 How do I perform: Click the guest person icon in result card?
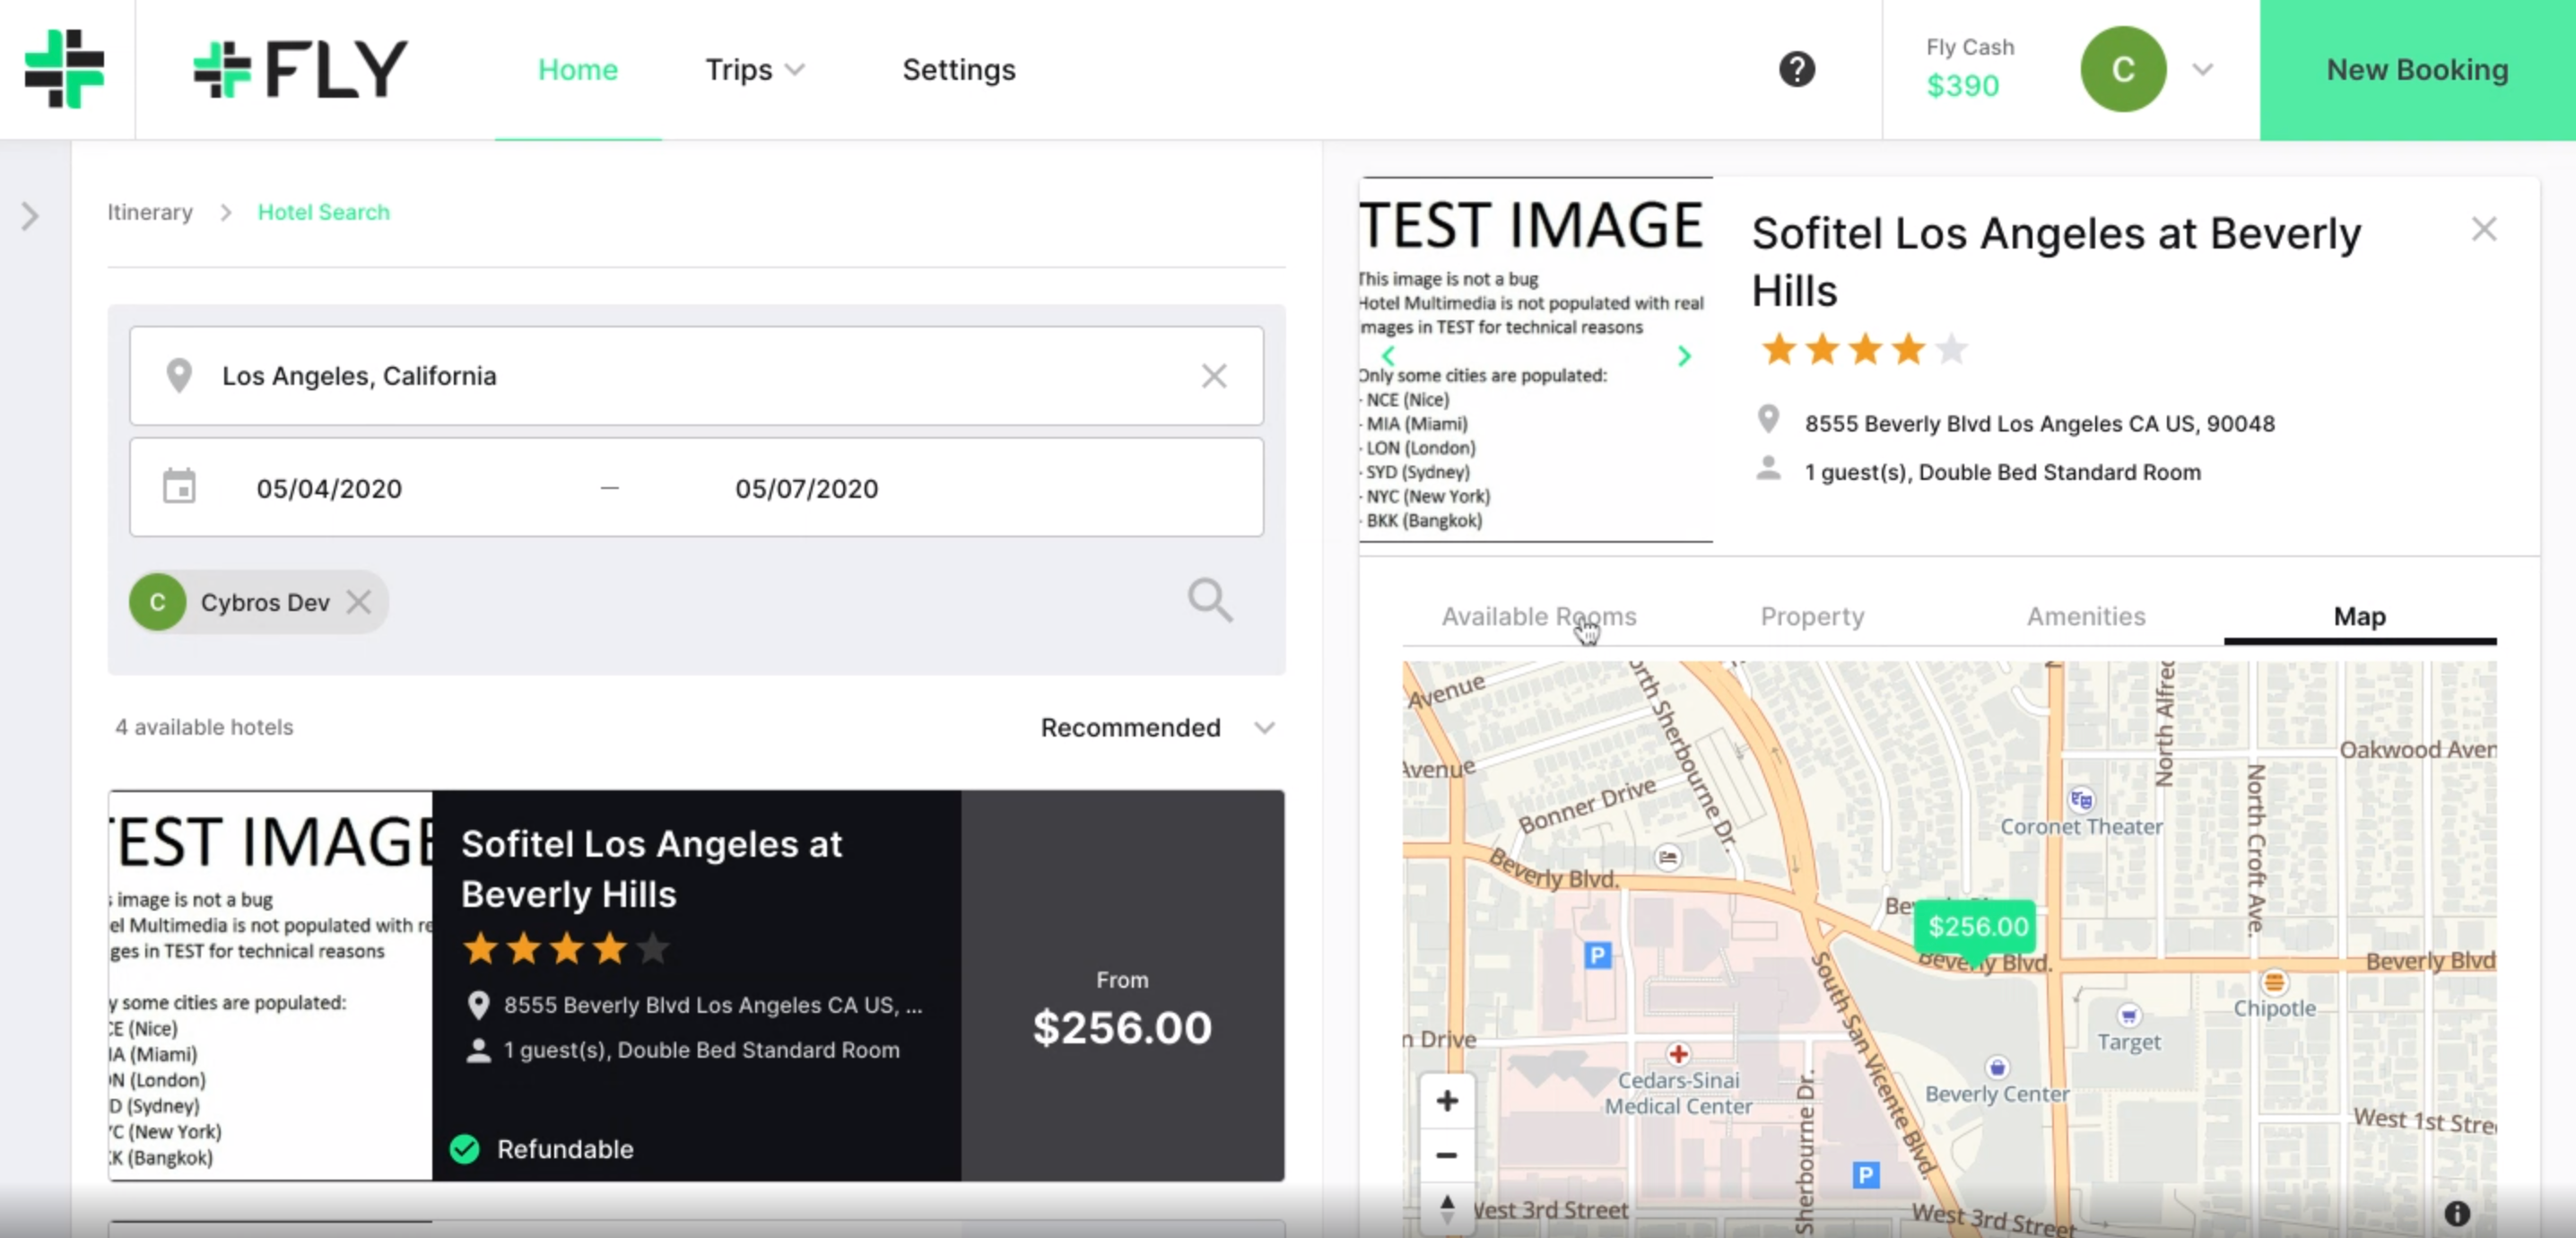click(x=478, y=1050)
